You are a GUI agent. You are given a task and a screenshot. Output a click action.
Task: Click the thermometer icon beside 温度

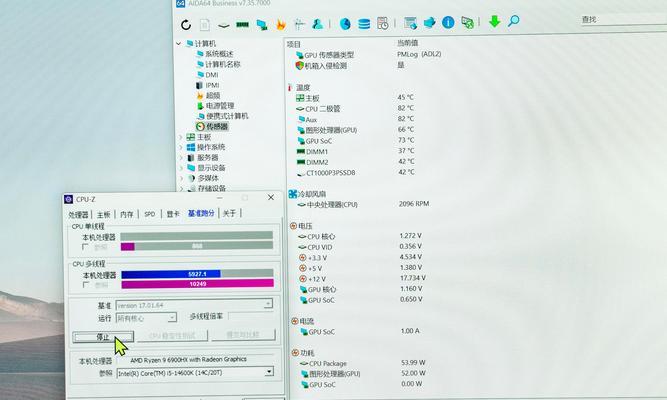tap(290, 88)
